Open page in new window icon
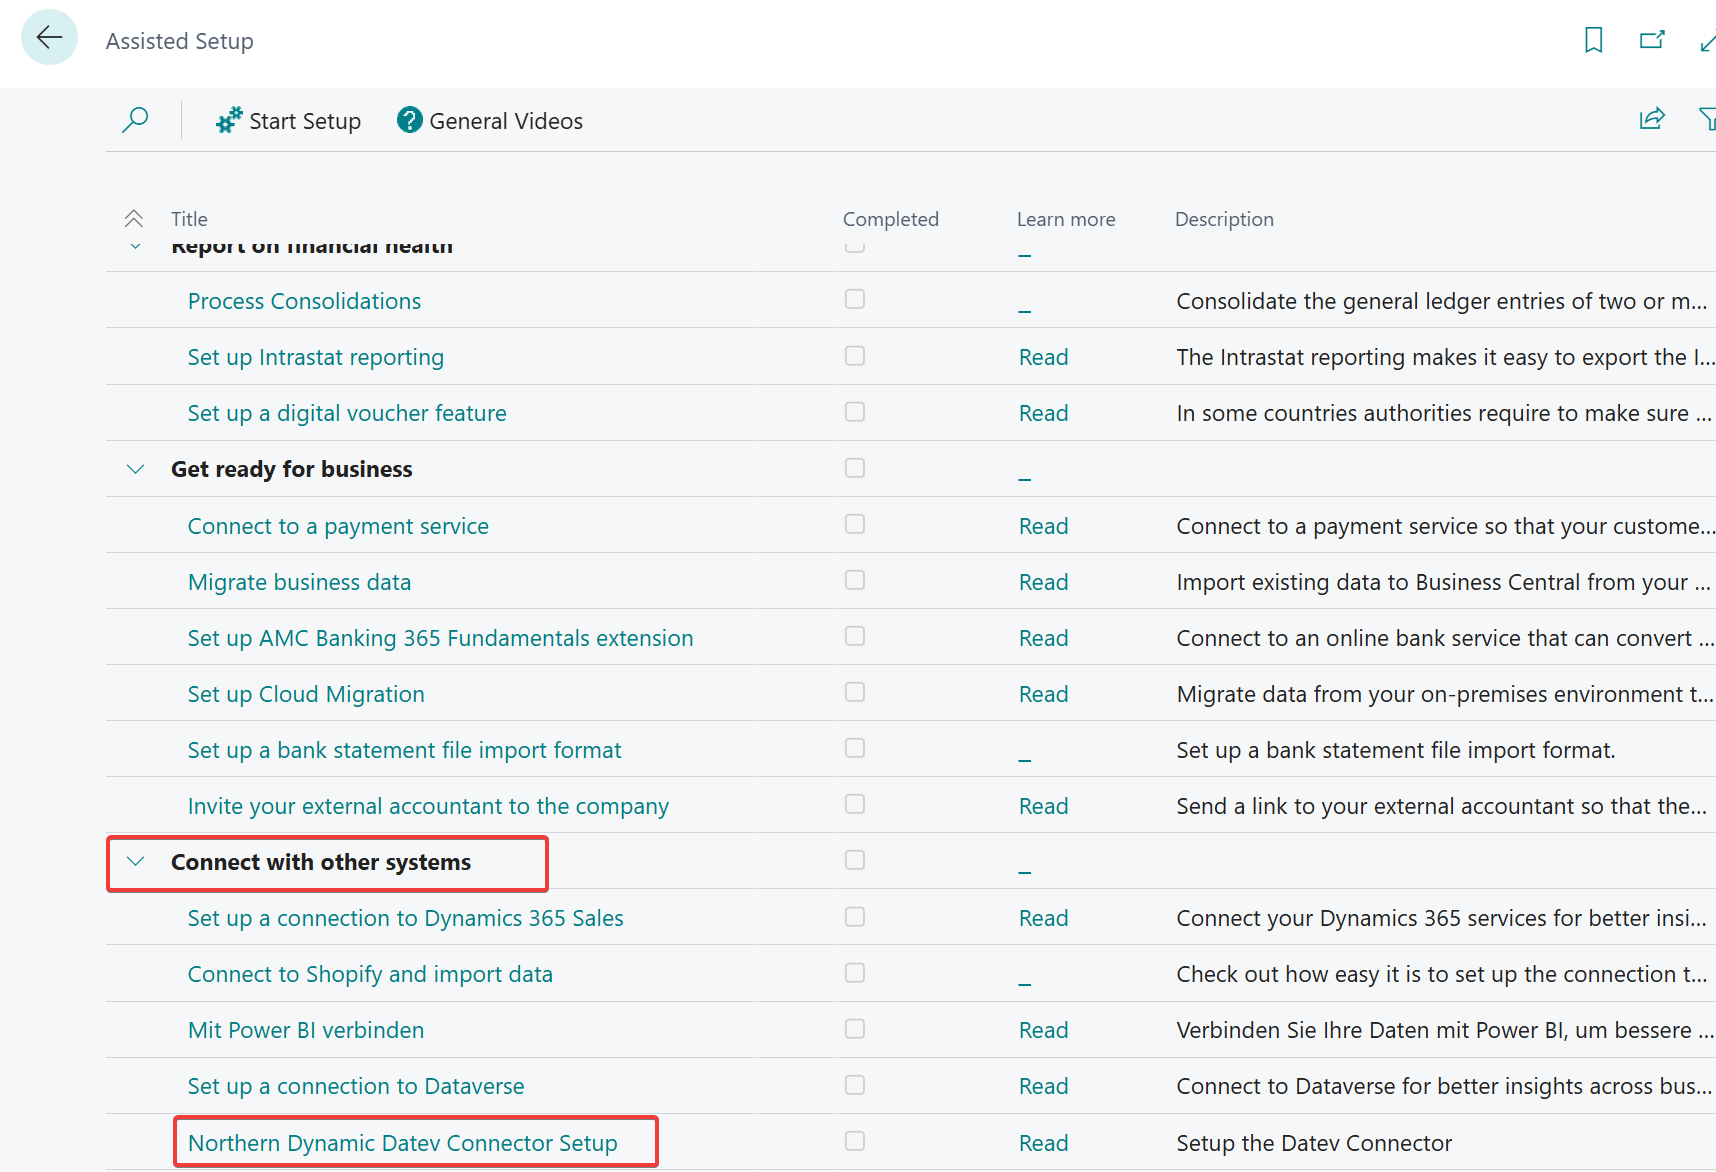This screenshot has height=1172, width=1716. point(1652,40)
